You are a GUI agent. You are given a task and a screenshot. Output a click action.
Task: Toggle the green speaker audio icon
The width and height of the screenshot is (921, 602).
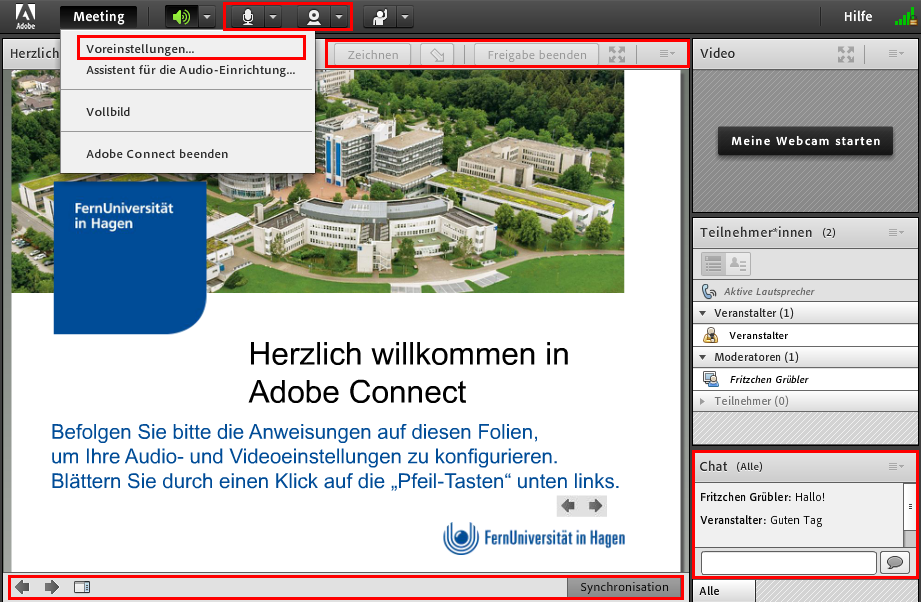tap(181, 17)
